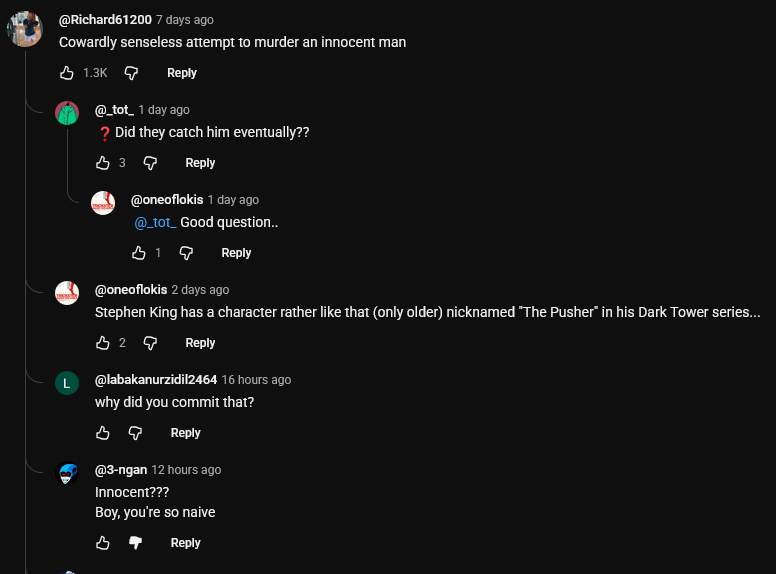This screenshot has width=776, height=574.
Task: Click the "7 days ago" comment timestamp
Action: [184, 20]
